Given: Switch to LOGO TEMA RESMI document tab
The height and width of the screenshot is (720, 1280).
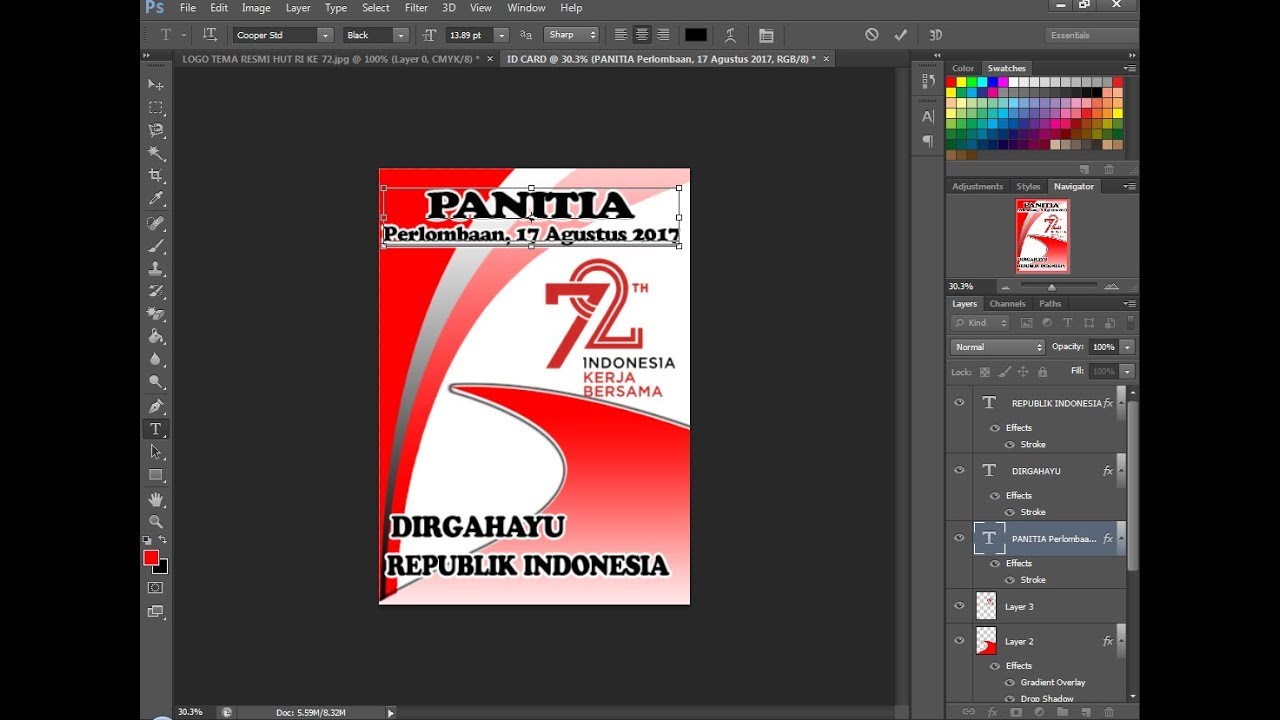Looking at the screenshot, I should pyautogui.click(x=330, y=59).
